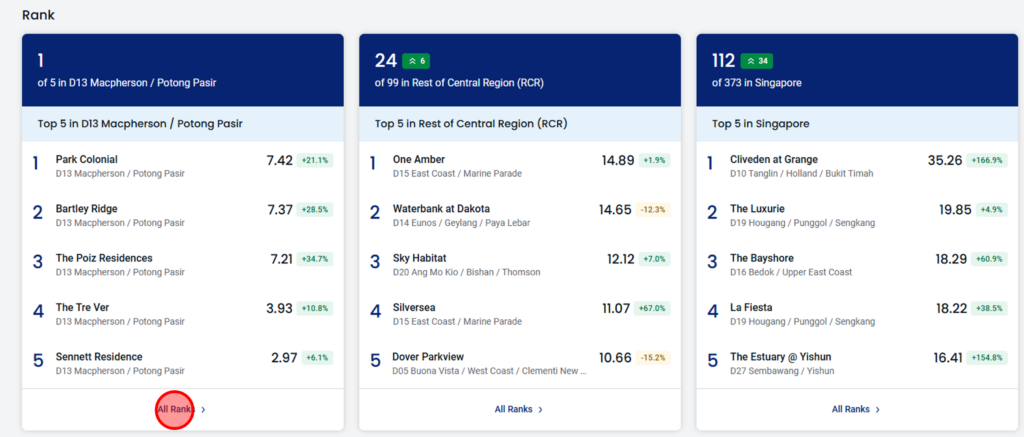Click the green rank-up badge showing 34
The width and height of the screenshot is (1024, 437).
pos(757,61)
